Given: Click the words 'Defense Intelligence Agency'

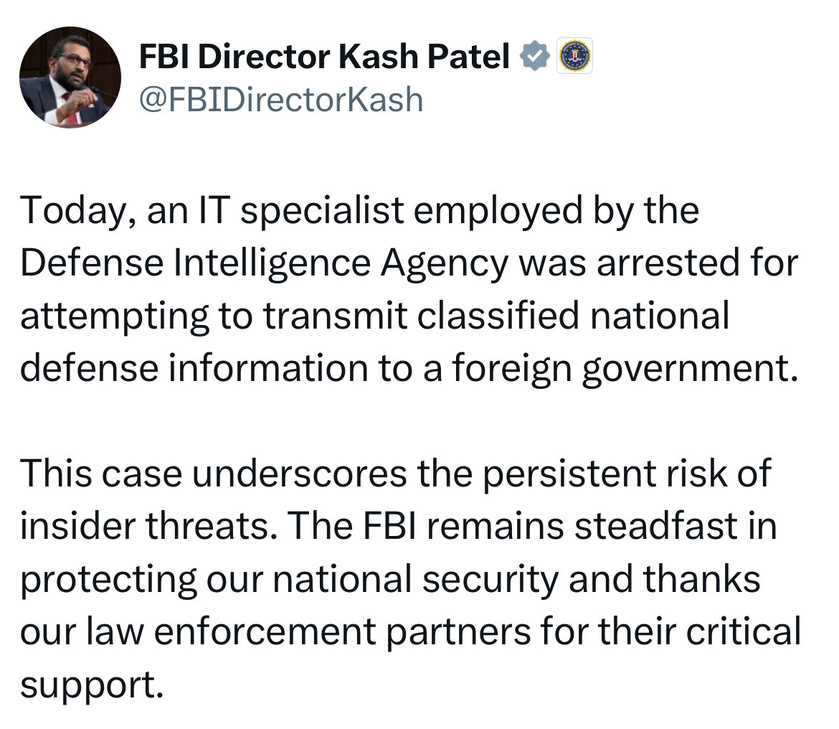Looking at the screenshot, I should 264,264.
